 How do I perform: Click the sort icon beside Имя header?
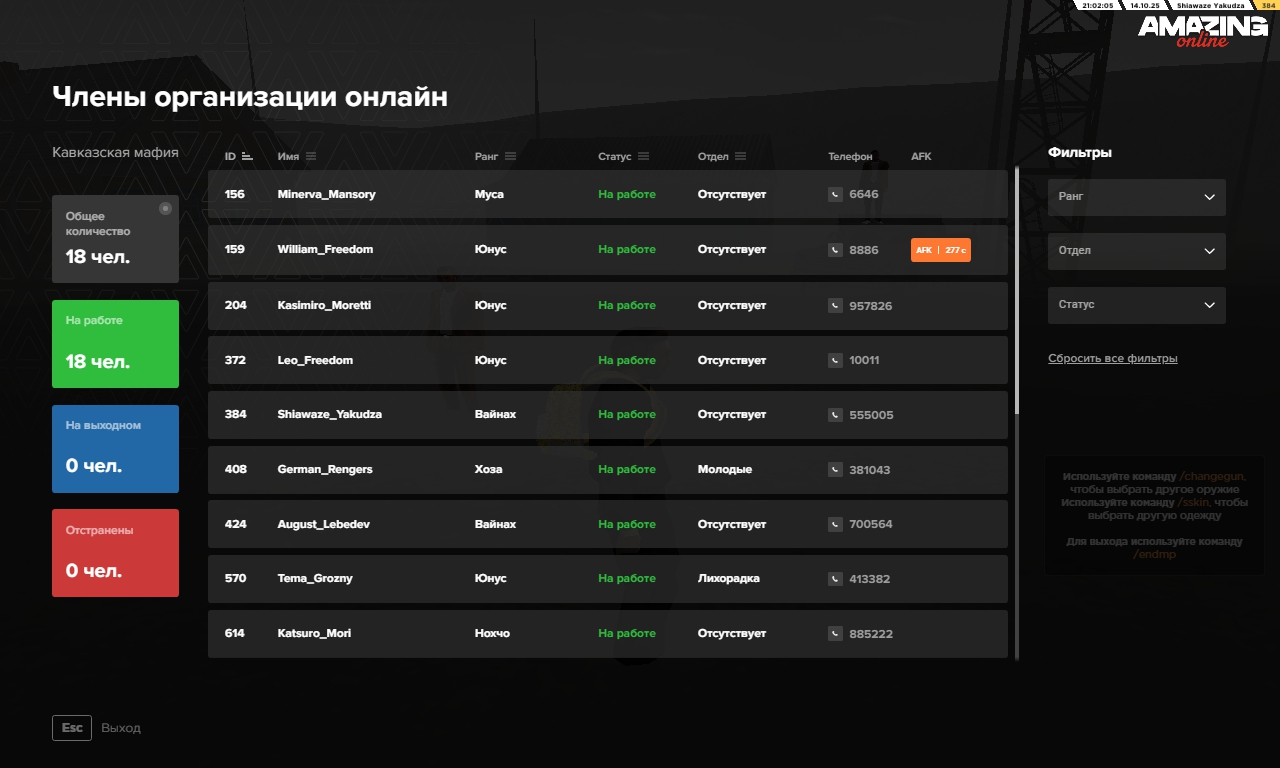tap(311, 157)
